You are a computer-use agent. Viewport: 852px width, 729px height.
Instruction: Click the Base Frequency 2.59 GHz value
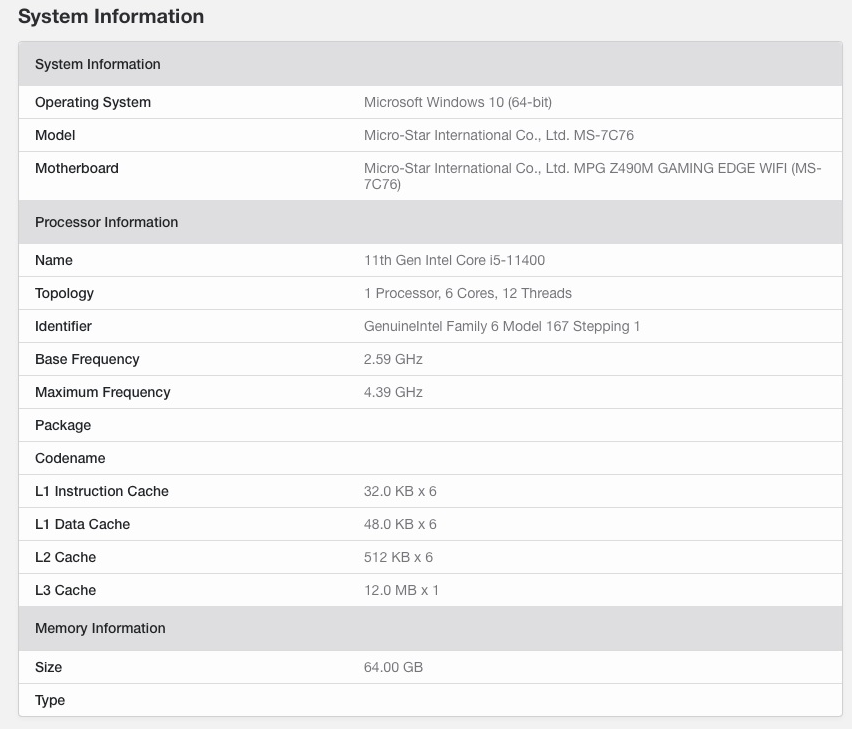coord(393,359)
